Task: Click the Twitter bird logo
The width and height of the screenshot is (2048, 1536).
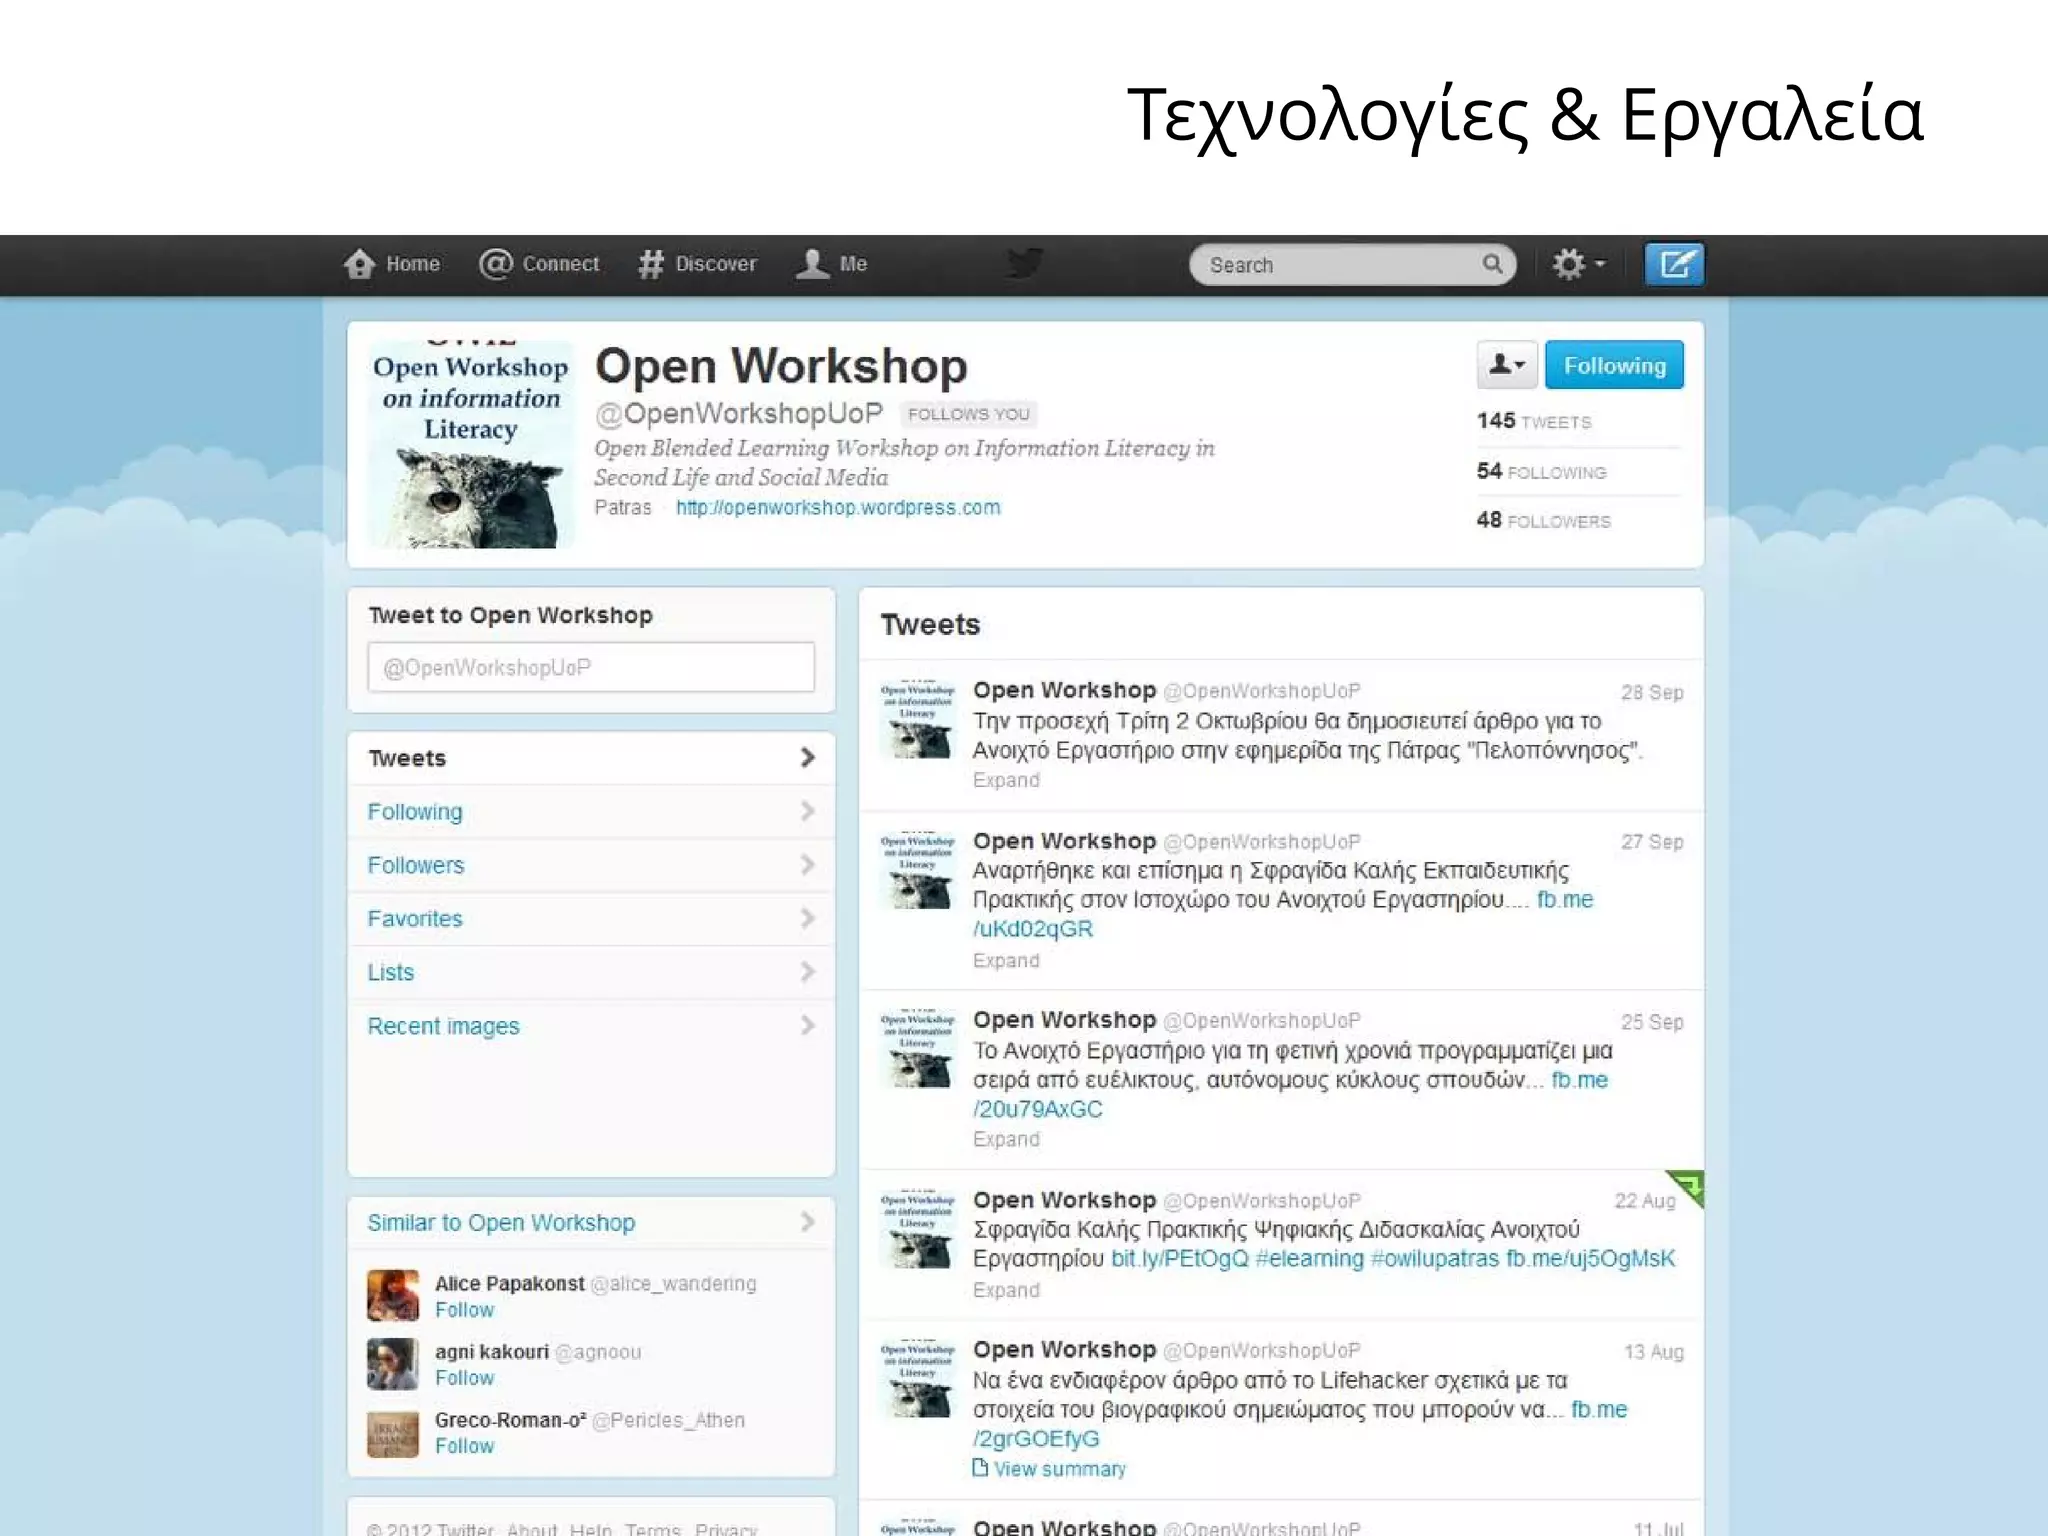Action: click(x=1025, y=264)
